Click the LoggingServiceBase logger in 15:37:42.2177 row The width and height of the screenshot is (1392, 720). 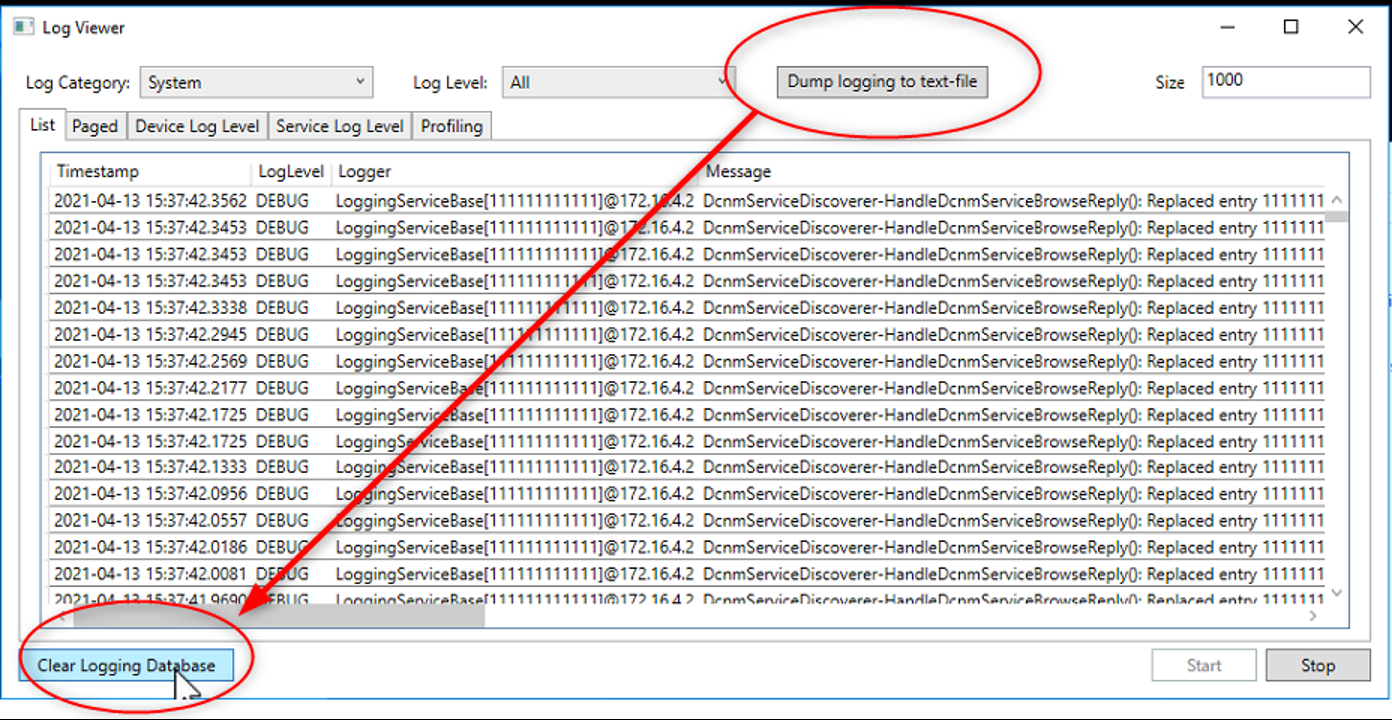click(x=515, y=388)
